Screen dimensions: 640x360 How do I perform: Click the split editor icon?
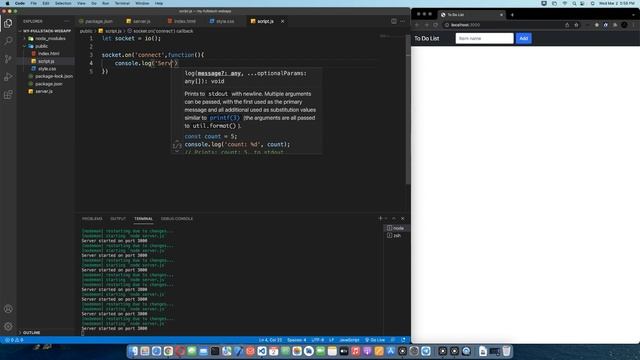click(x=394, y=21)
